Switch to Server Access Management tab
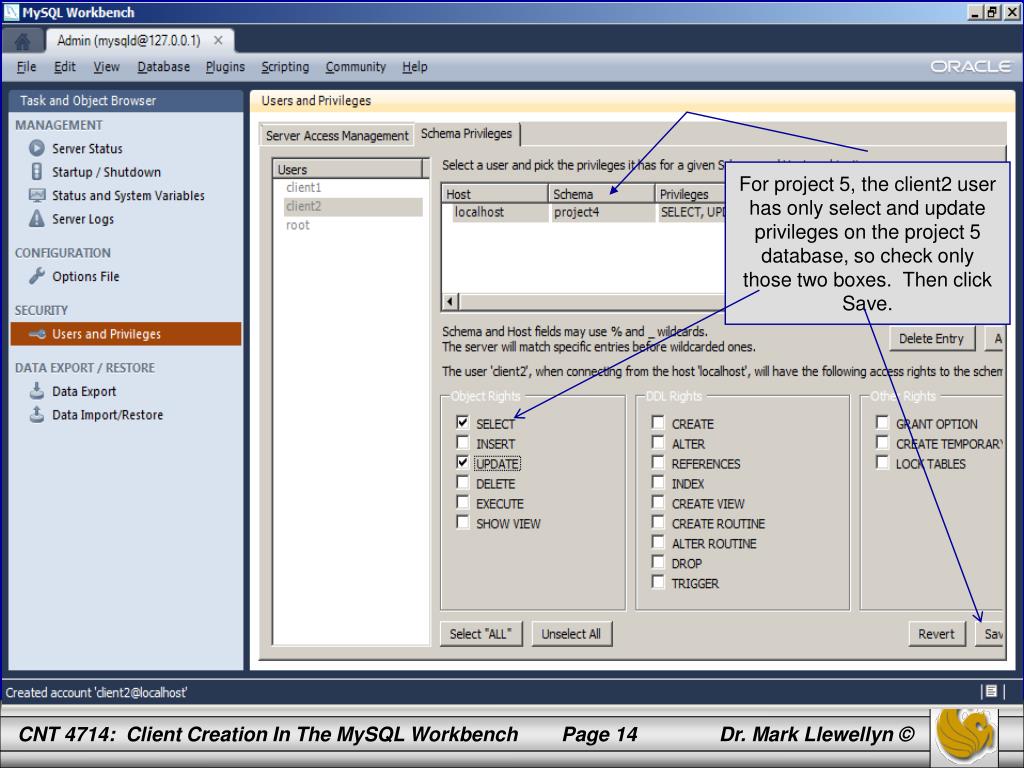 click(337, 135)
